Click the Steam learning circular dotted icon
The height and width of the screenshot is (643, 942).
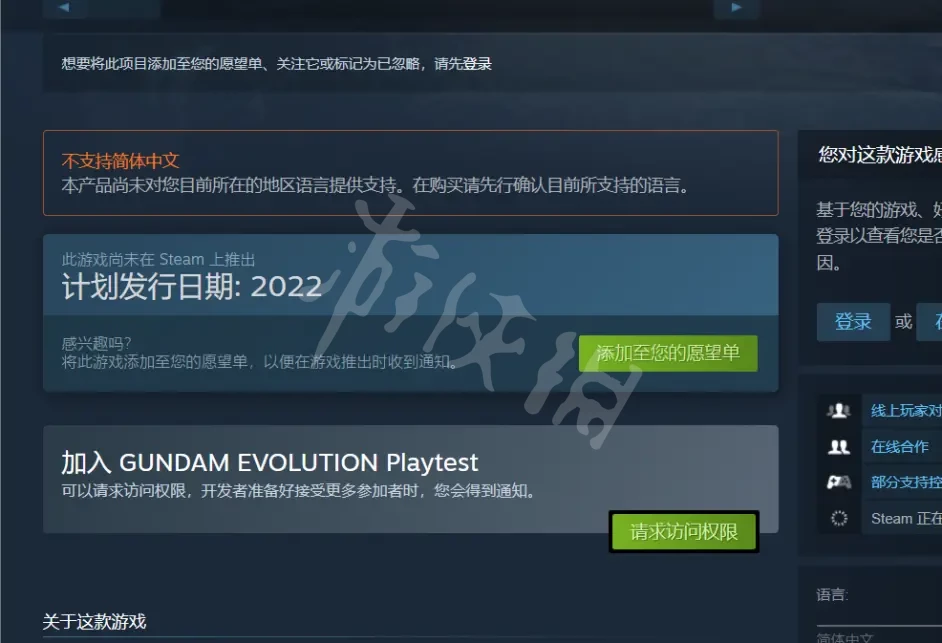tap(839, 518)
